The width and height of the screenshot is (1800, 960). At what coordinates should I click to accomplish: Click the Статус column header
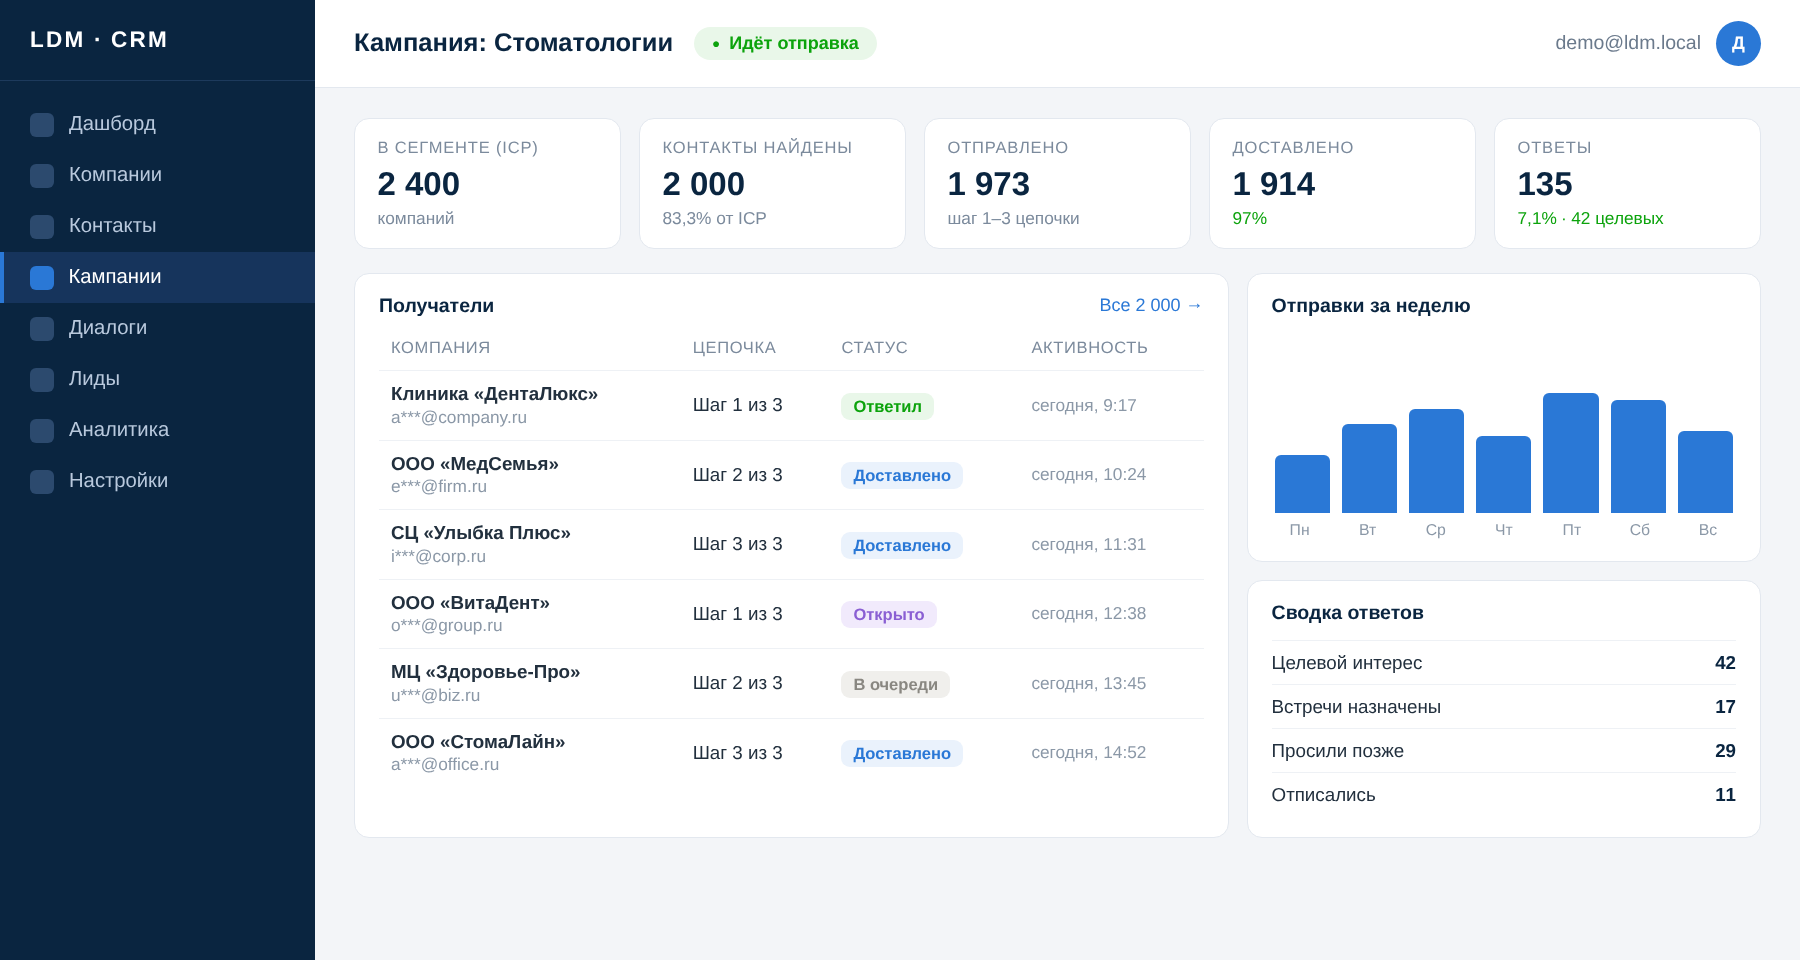[x=874, y=348]
